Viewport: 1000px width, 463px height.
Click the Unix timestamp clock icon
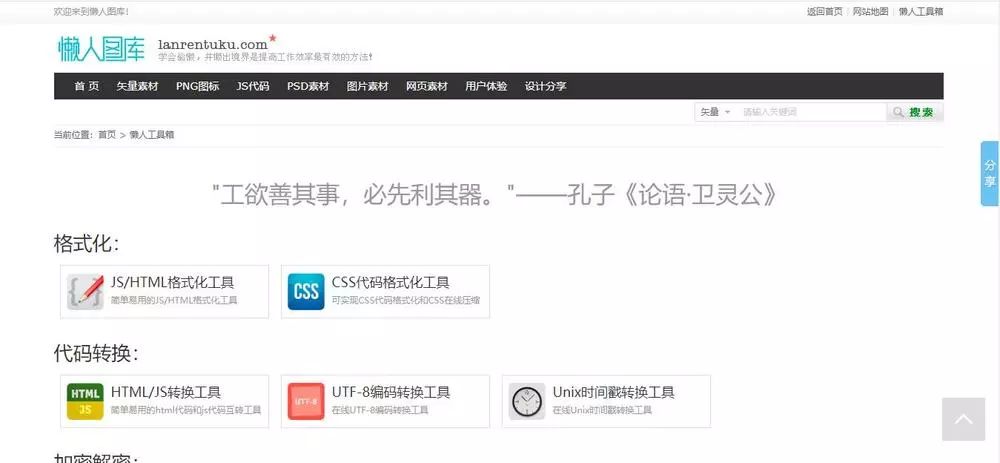pyautogui.click(x=527, y=401)
